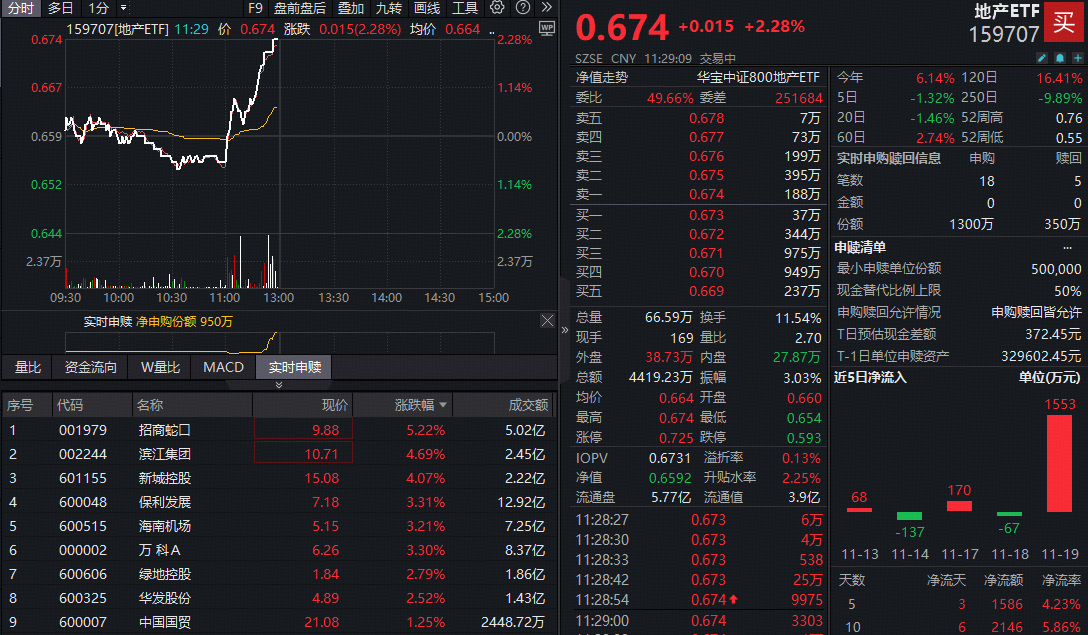Open help using the question mark icon

point(522,8)
